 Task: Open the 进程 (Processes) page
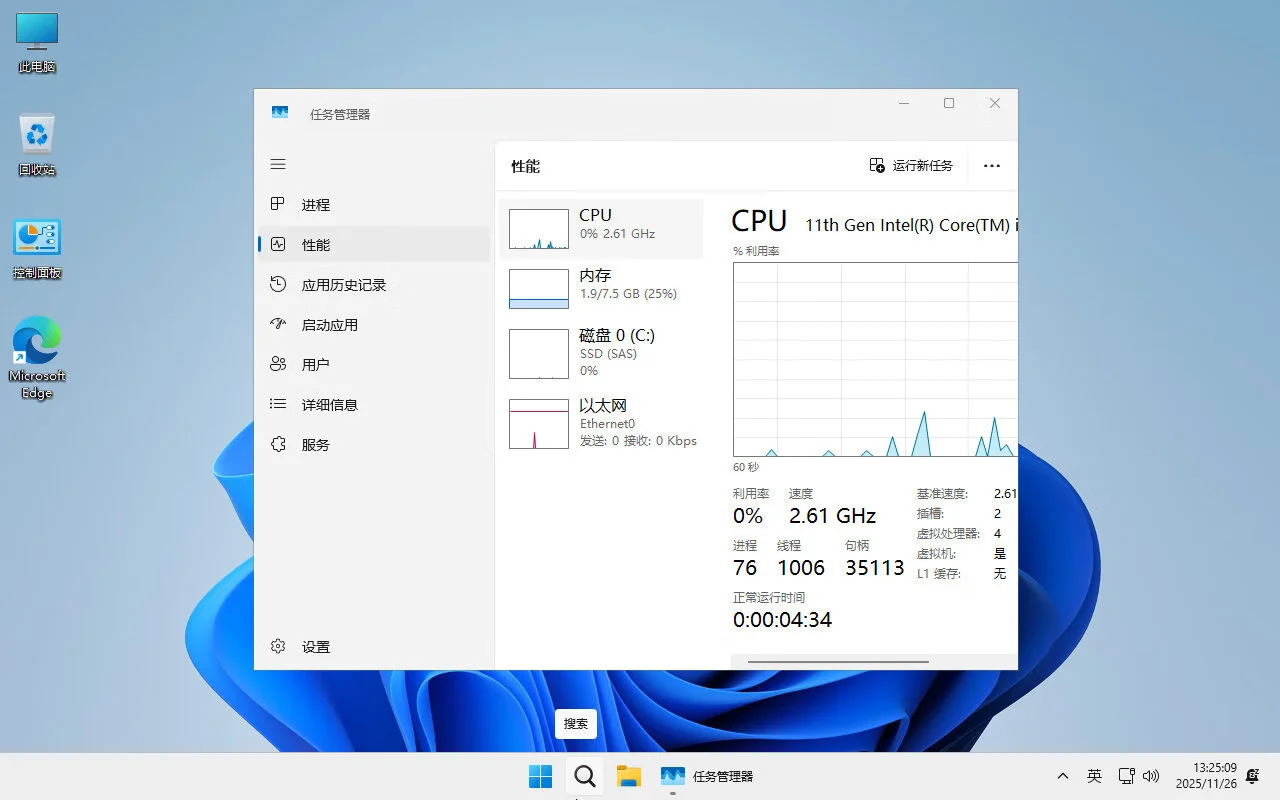tap(315, 204)
